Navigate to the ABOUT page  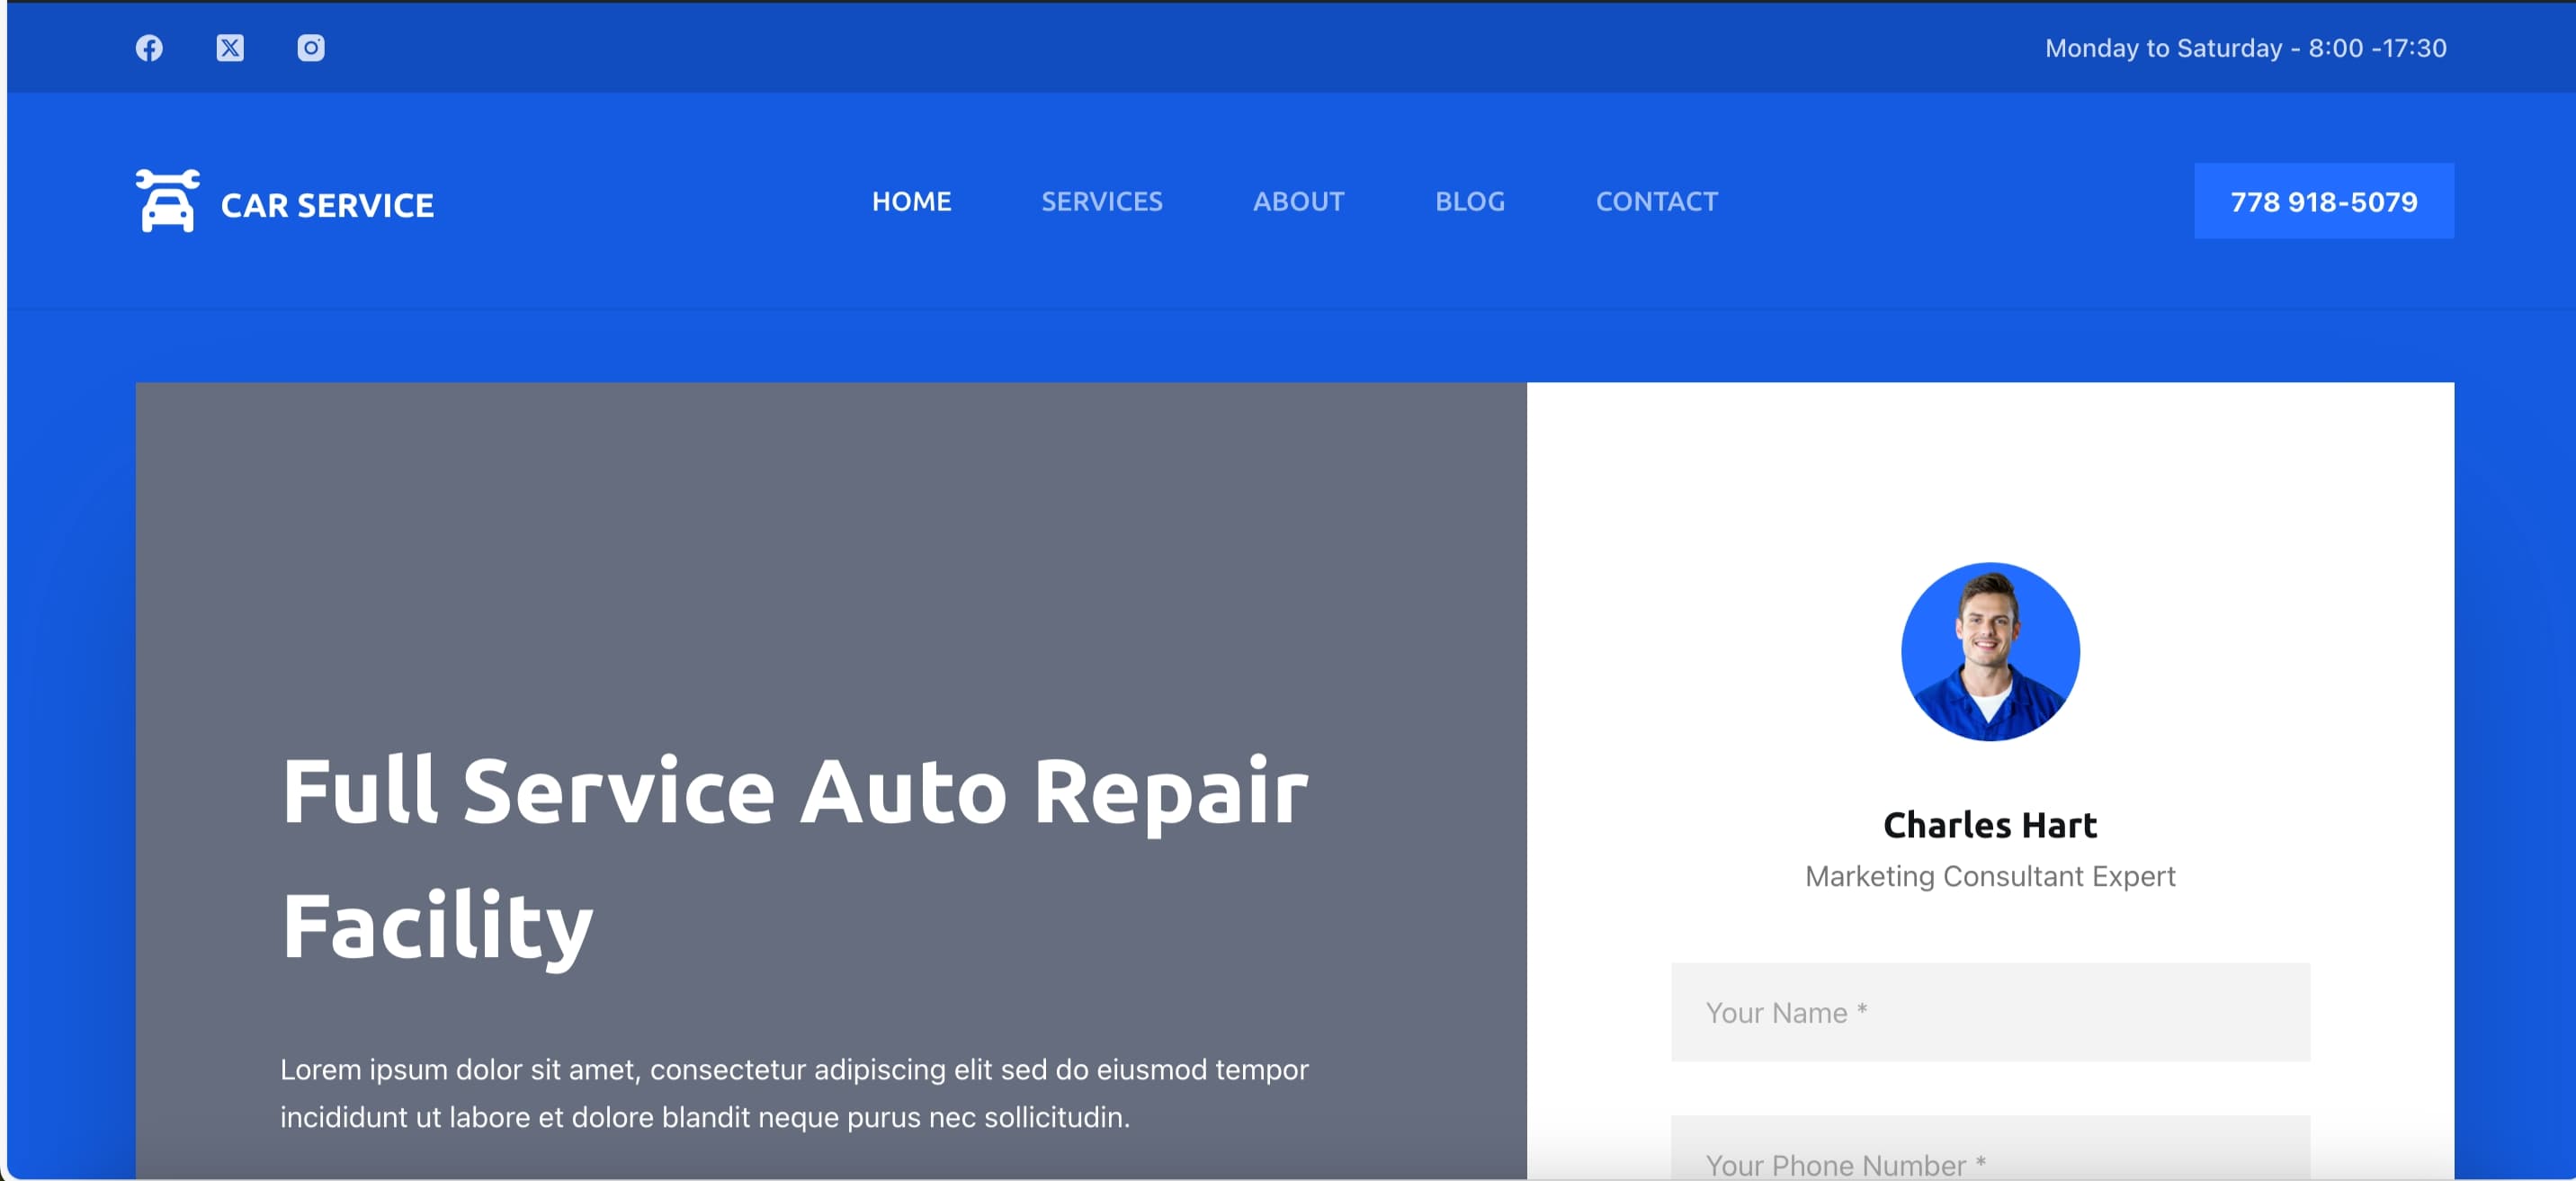pyautogui.click(x=1298, y=201)
